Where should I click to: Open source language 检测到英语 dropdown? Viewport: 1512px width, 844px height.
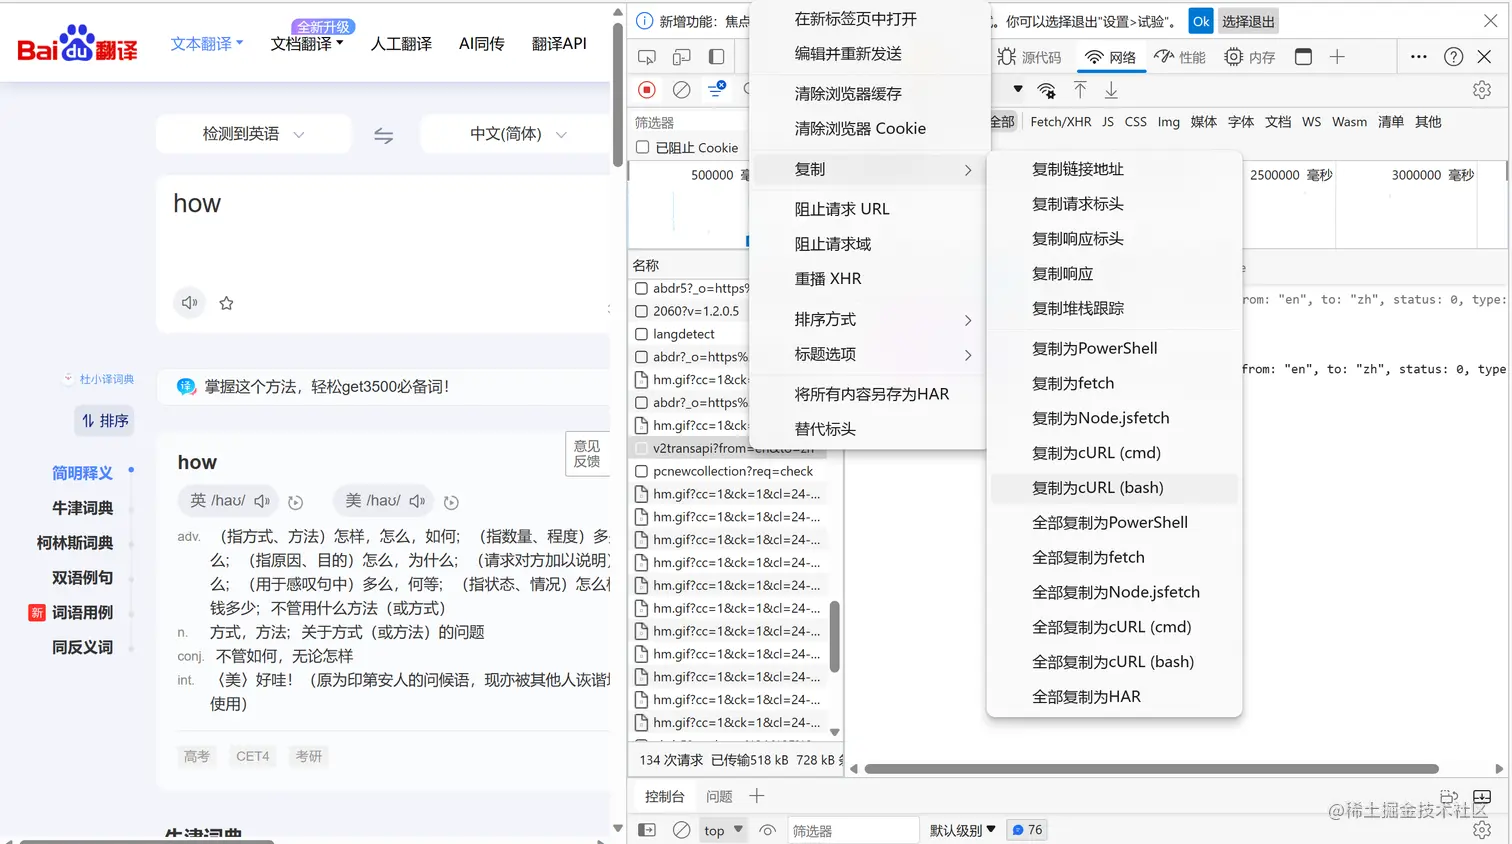[253, 134]
